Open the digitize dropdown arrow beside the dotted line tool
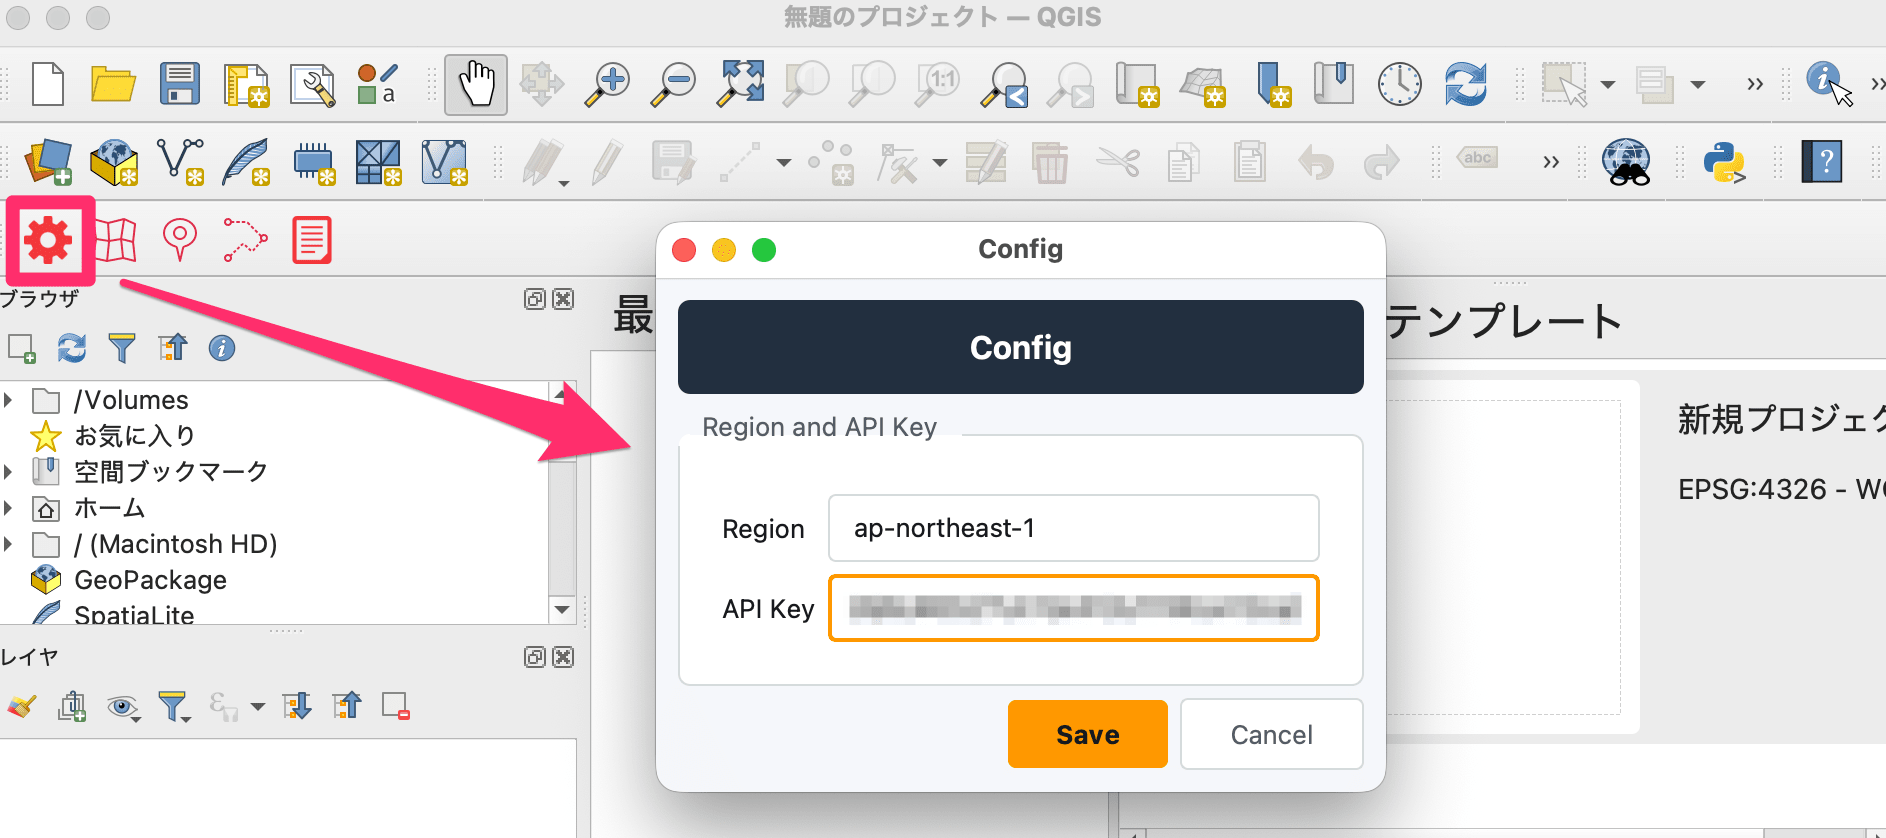 (784, 162)
